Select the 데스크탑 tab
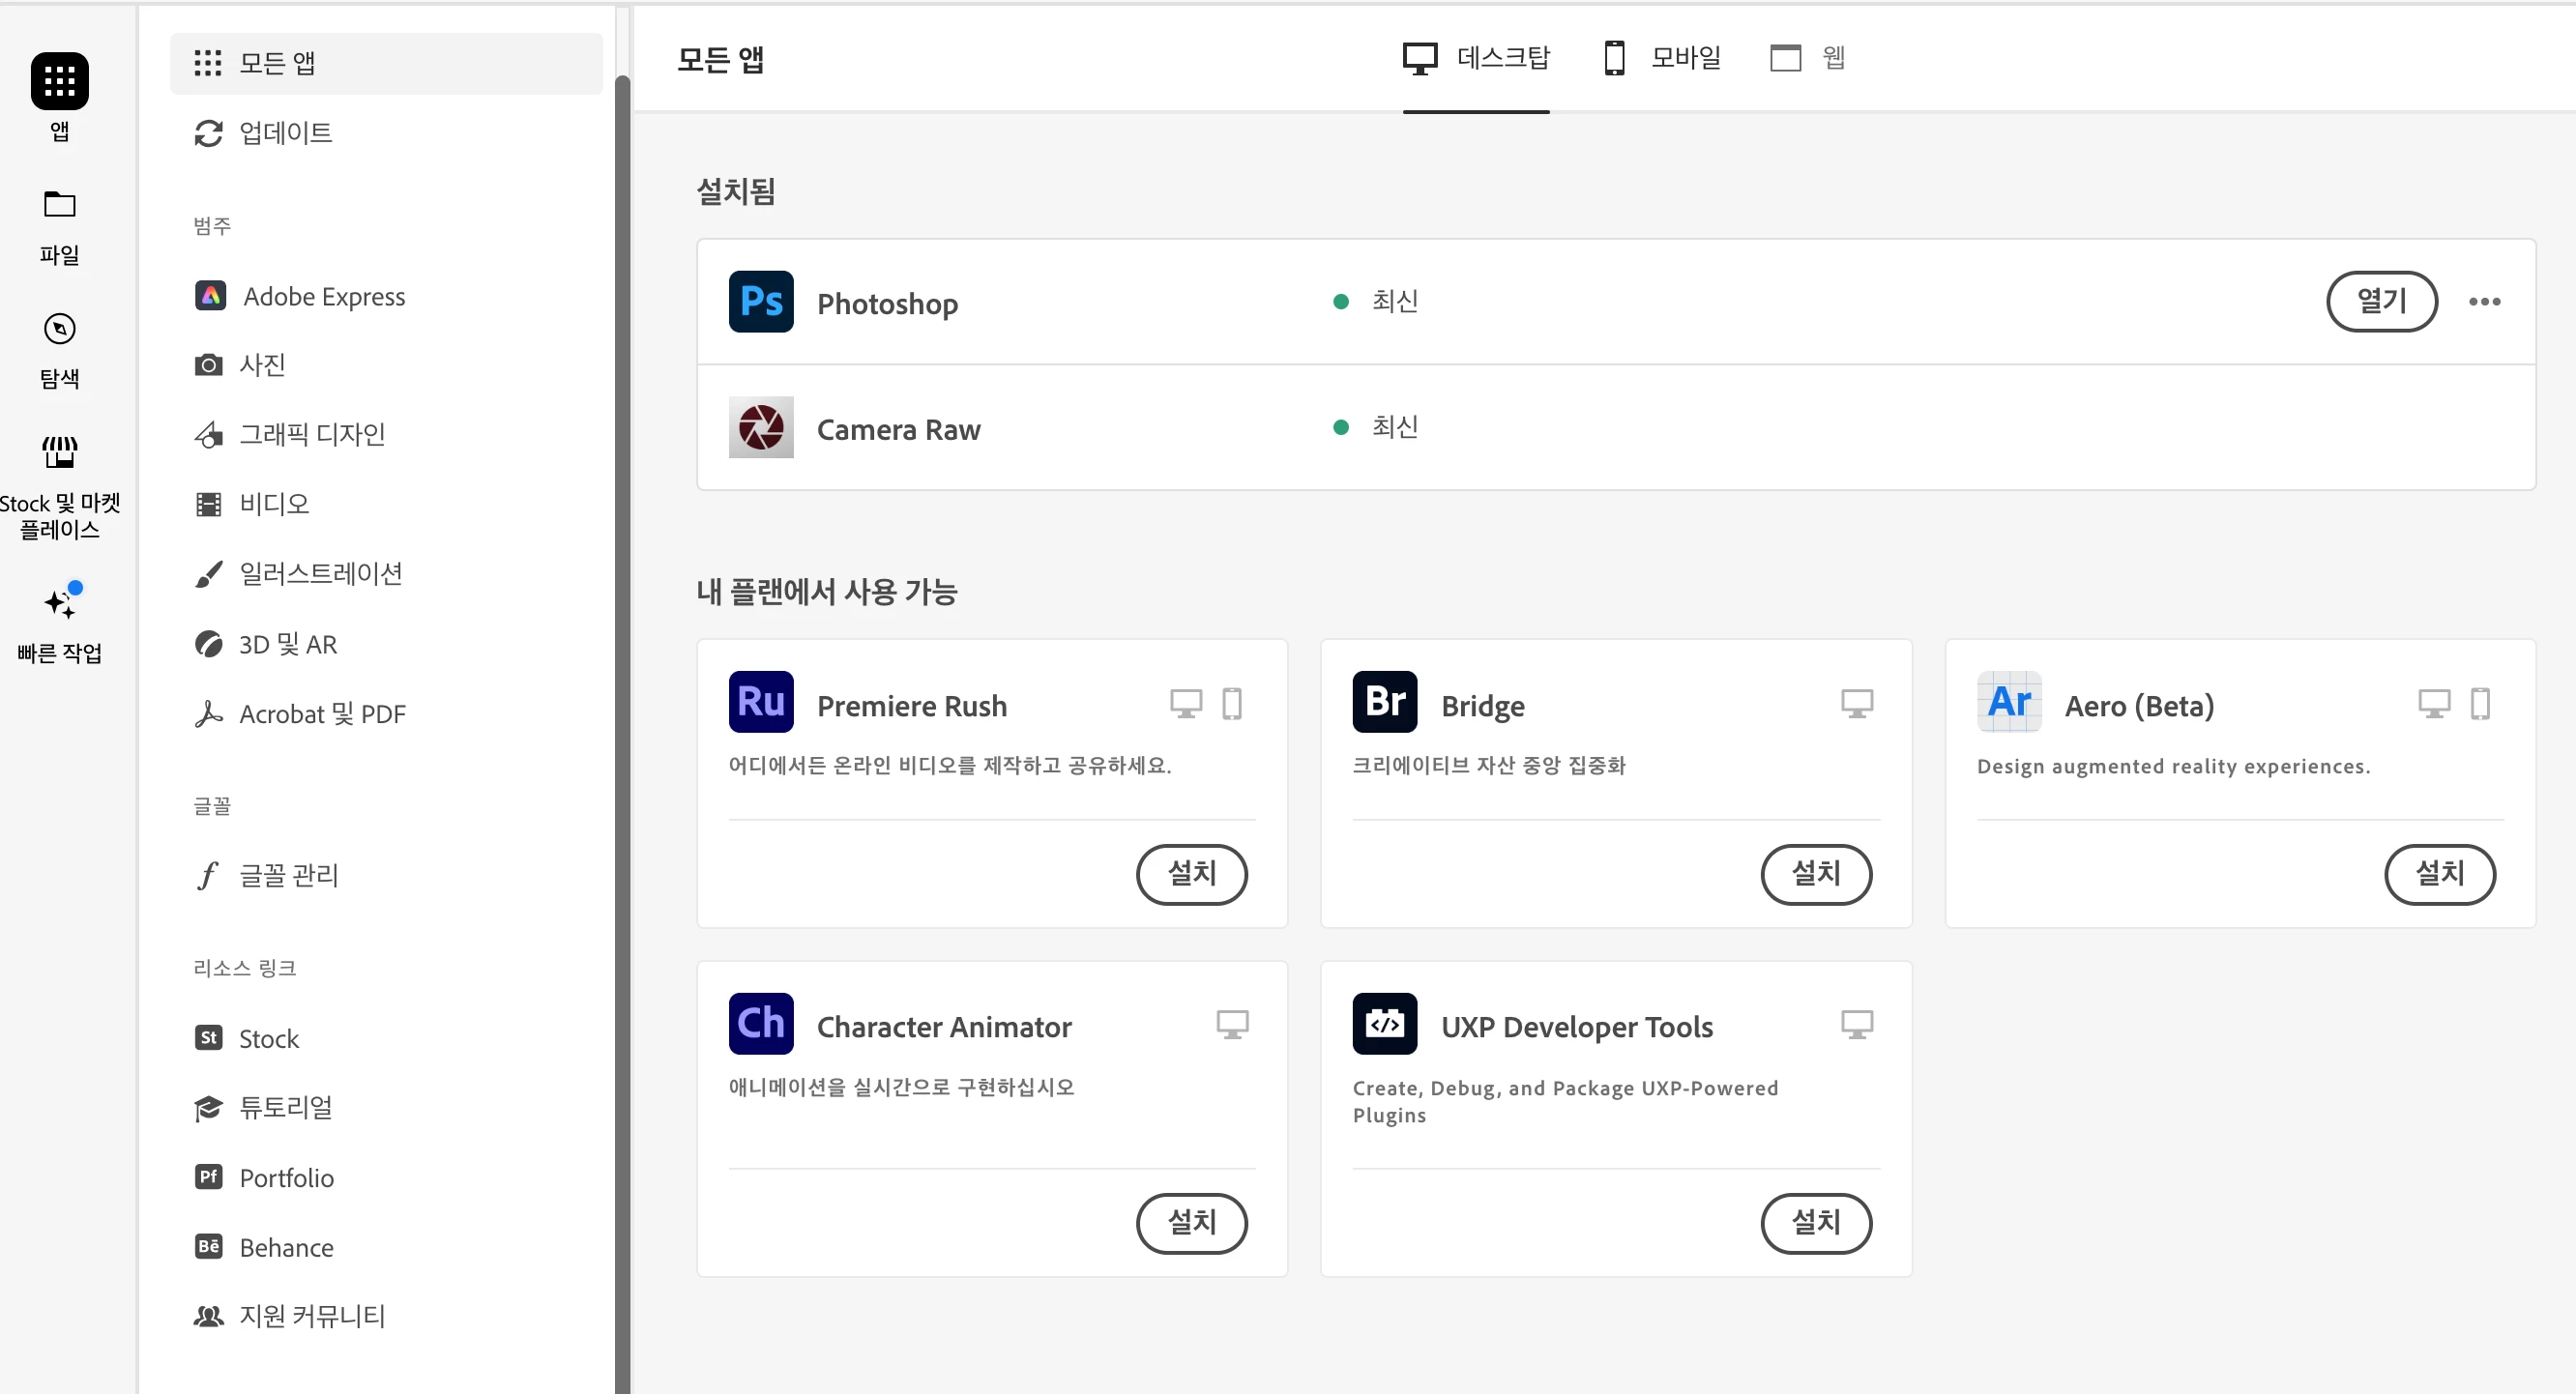The height and width of the screenshot is (1394, 2576). [1475, 58]
